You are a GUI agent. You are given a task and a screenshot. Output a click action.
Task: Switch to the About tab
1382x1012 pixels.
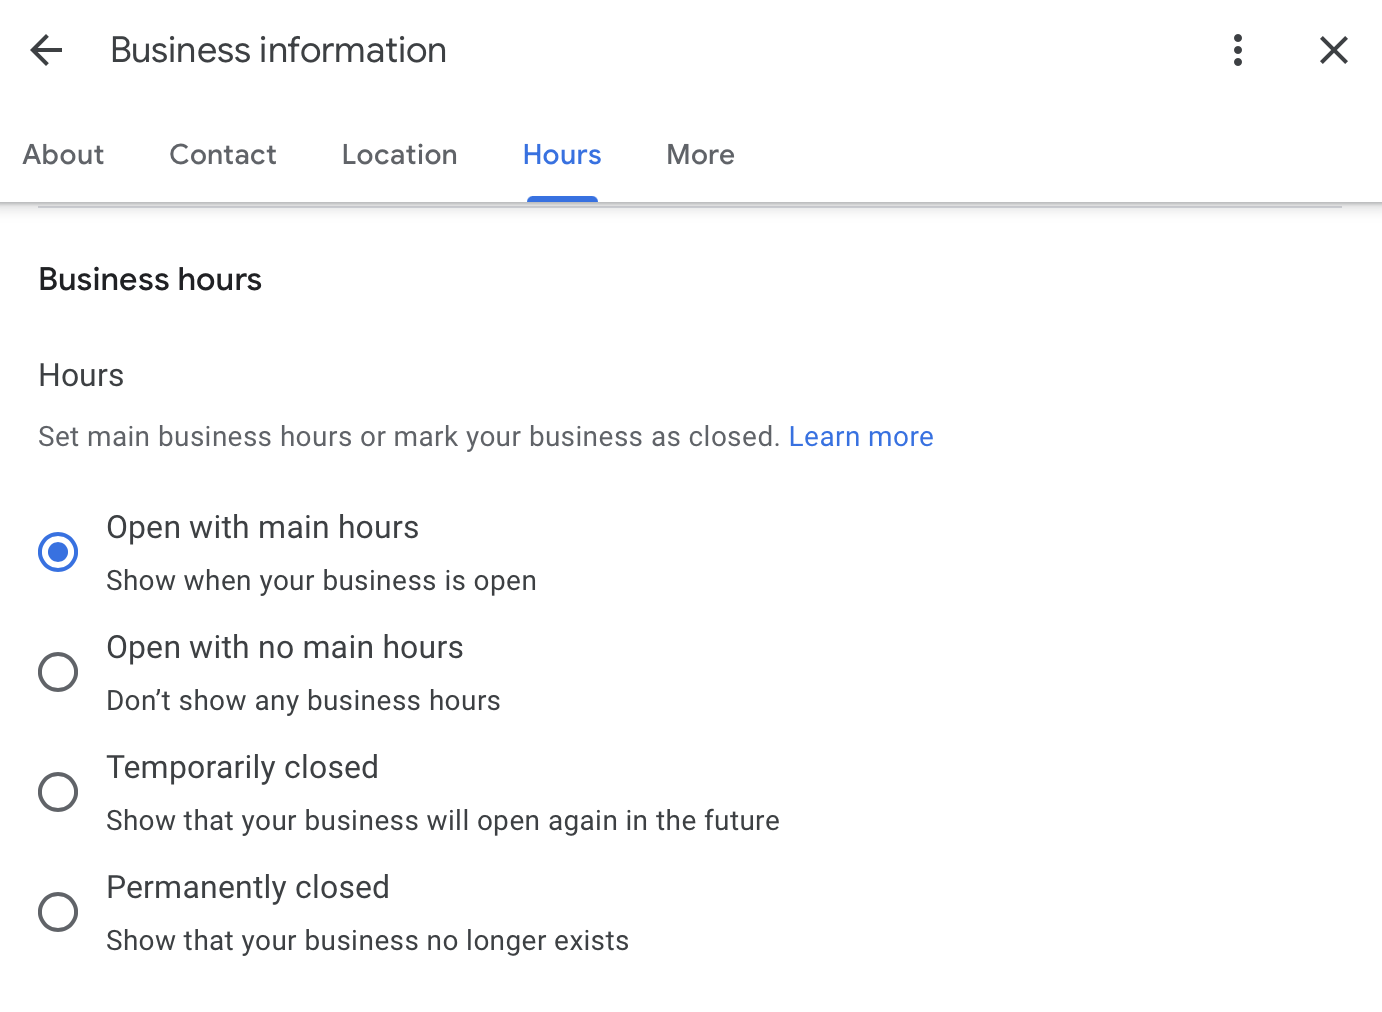(63, 155)
